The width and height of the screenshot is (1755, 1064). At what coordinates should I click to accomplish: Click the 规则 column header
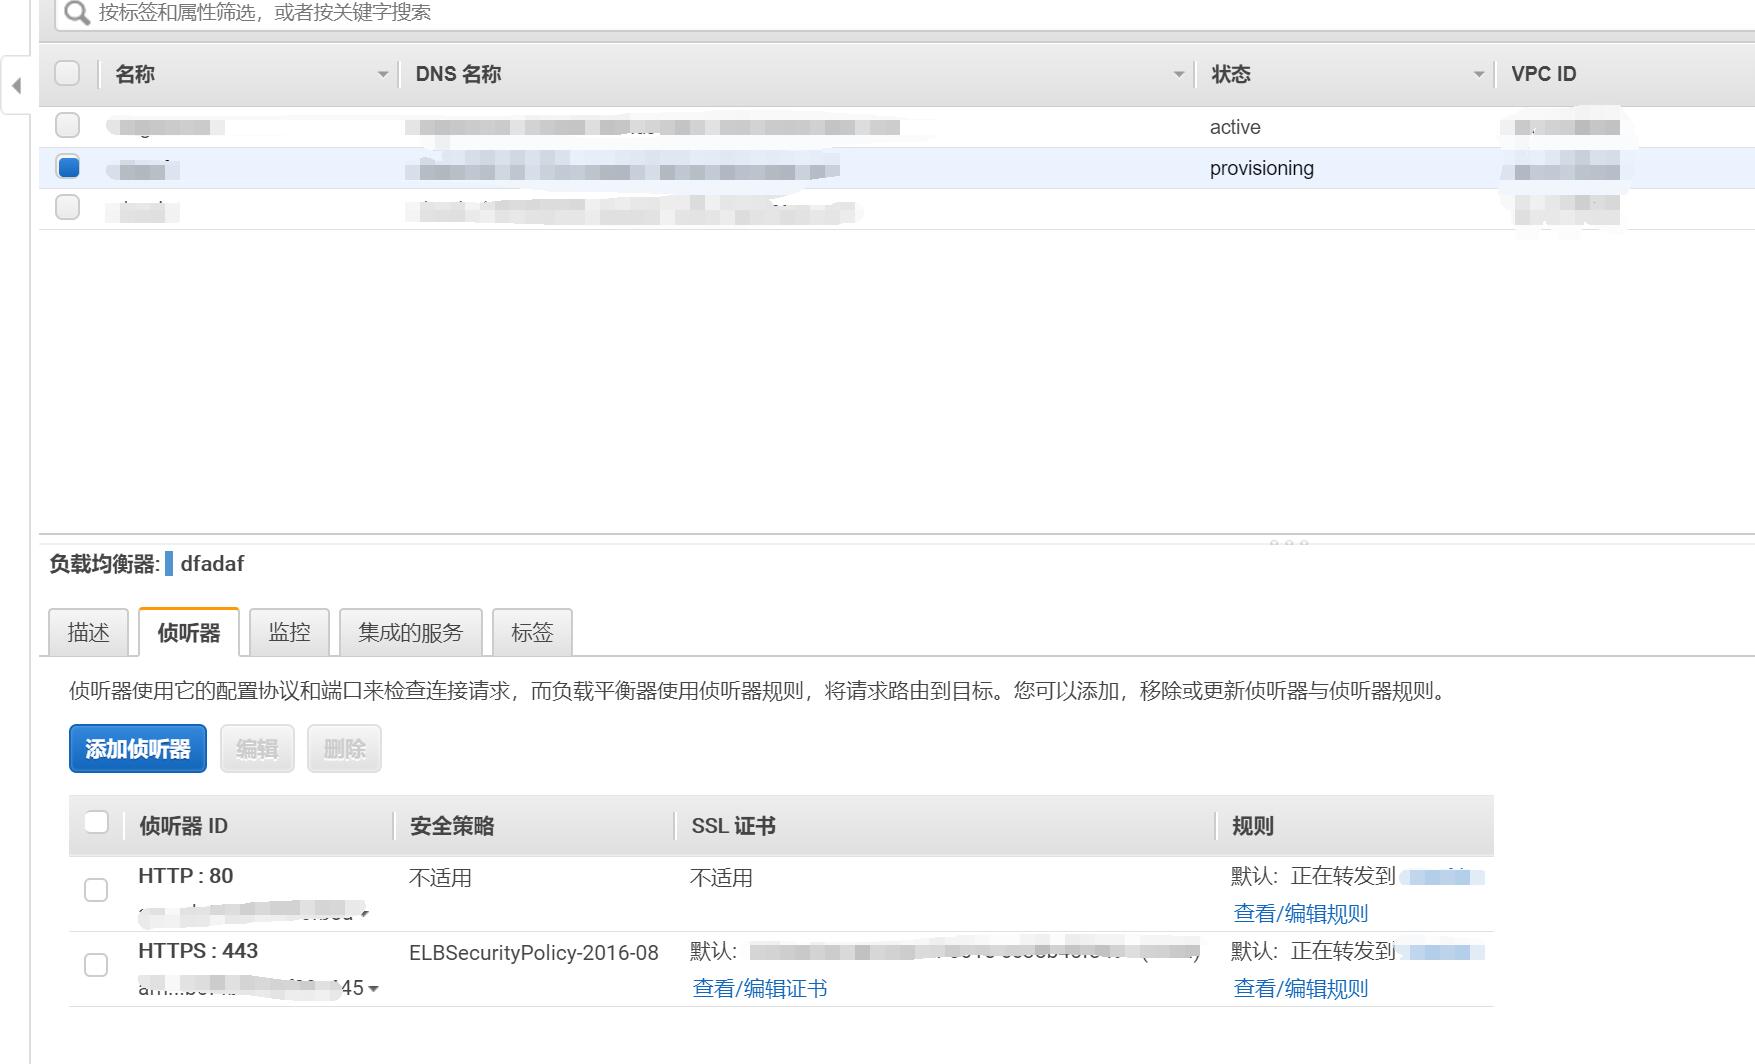[1253, 826]
